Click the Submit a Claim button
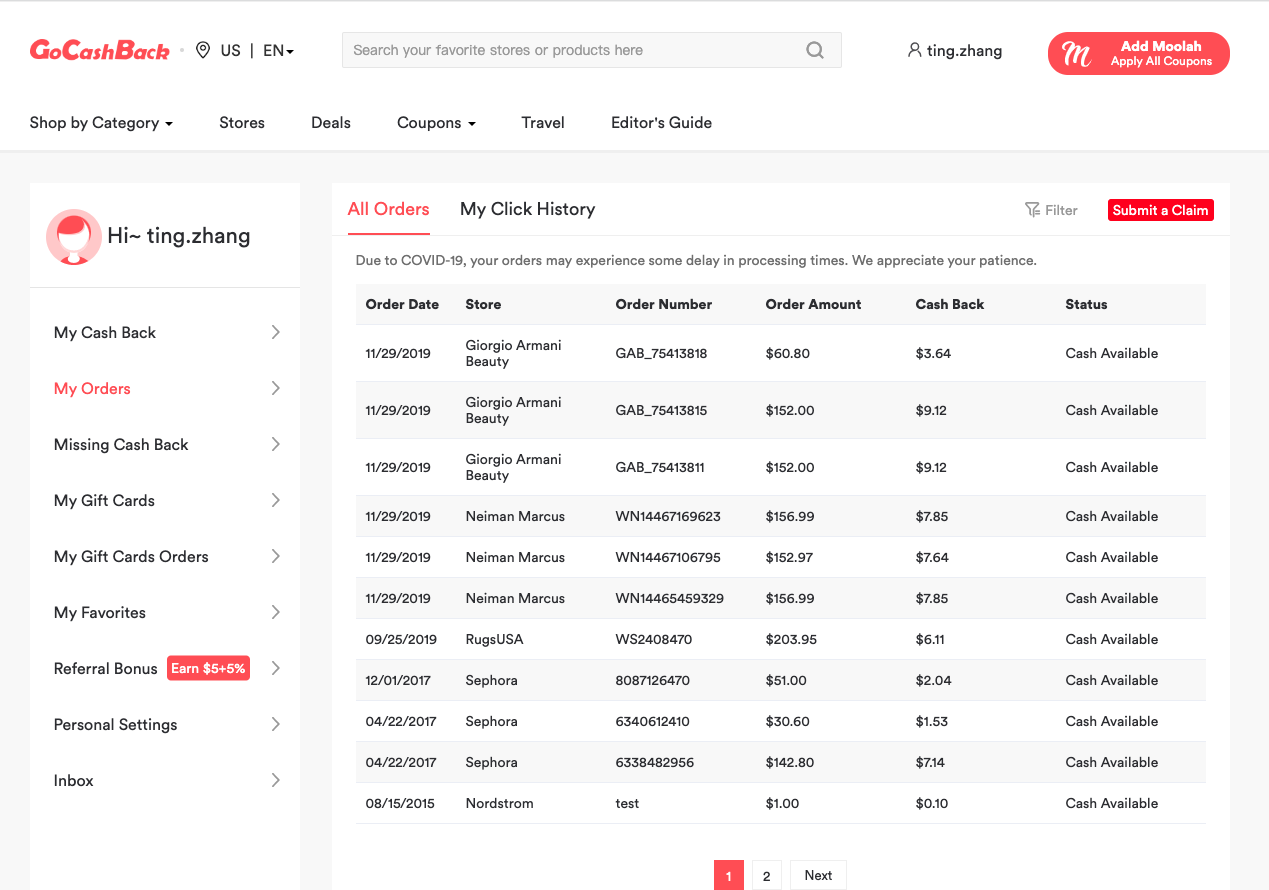The image size is (1269, 890). (1161, 210)
